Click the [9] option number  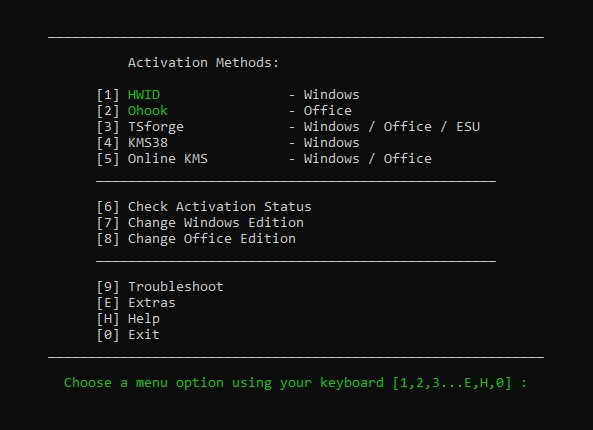pyautogui.click(x=108, y=286)
